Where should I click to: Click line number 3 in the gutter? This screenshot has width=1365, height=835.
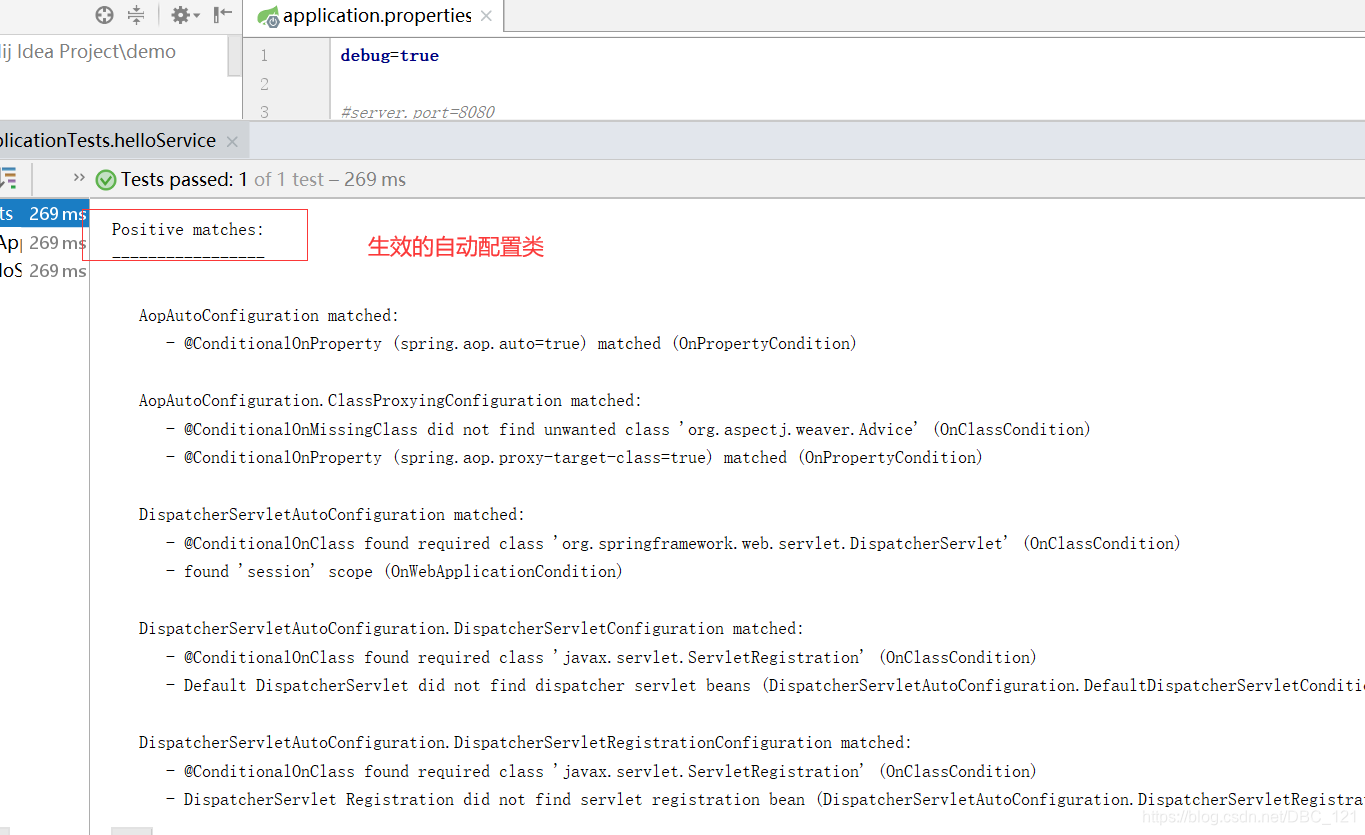(264, 112)
